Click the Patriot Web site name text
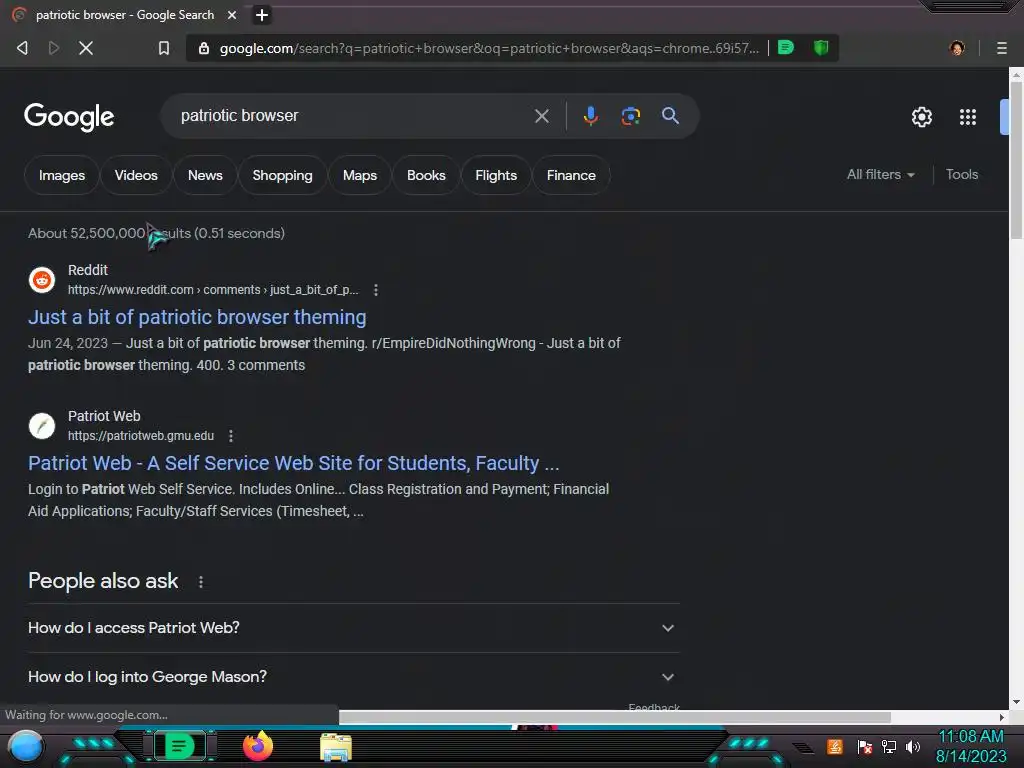This screenshot has width=1024, height=768. 104,416
